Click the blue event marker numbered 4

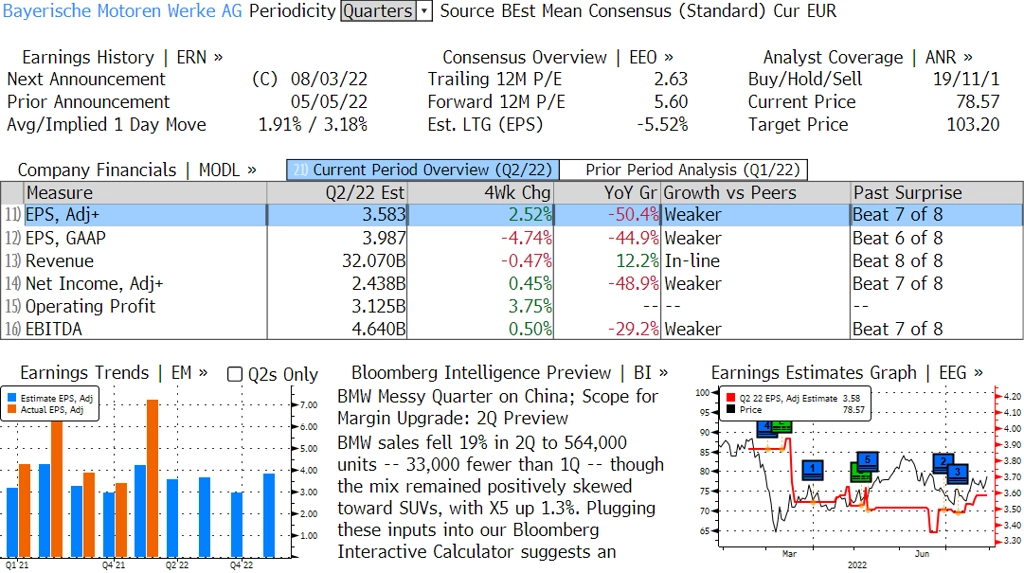point(767,429)
